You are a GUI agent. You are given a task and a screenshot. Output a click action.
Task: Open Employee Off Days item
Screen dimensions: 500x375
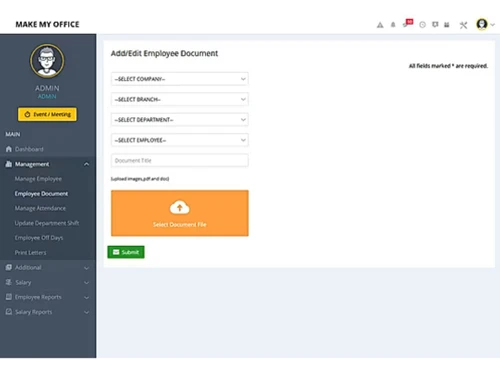coord(39,238)
